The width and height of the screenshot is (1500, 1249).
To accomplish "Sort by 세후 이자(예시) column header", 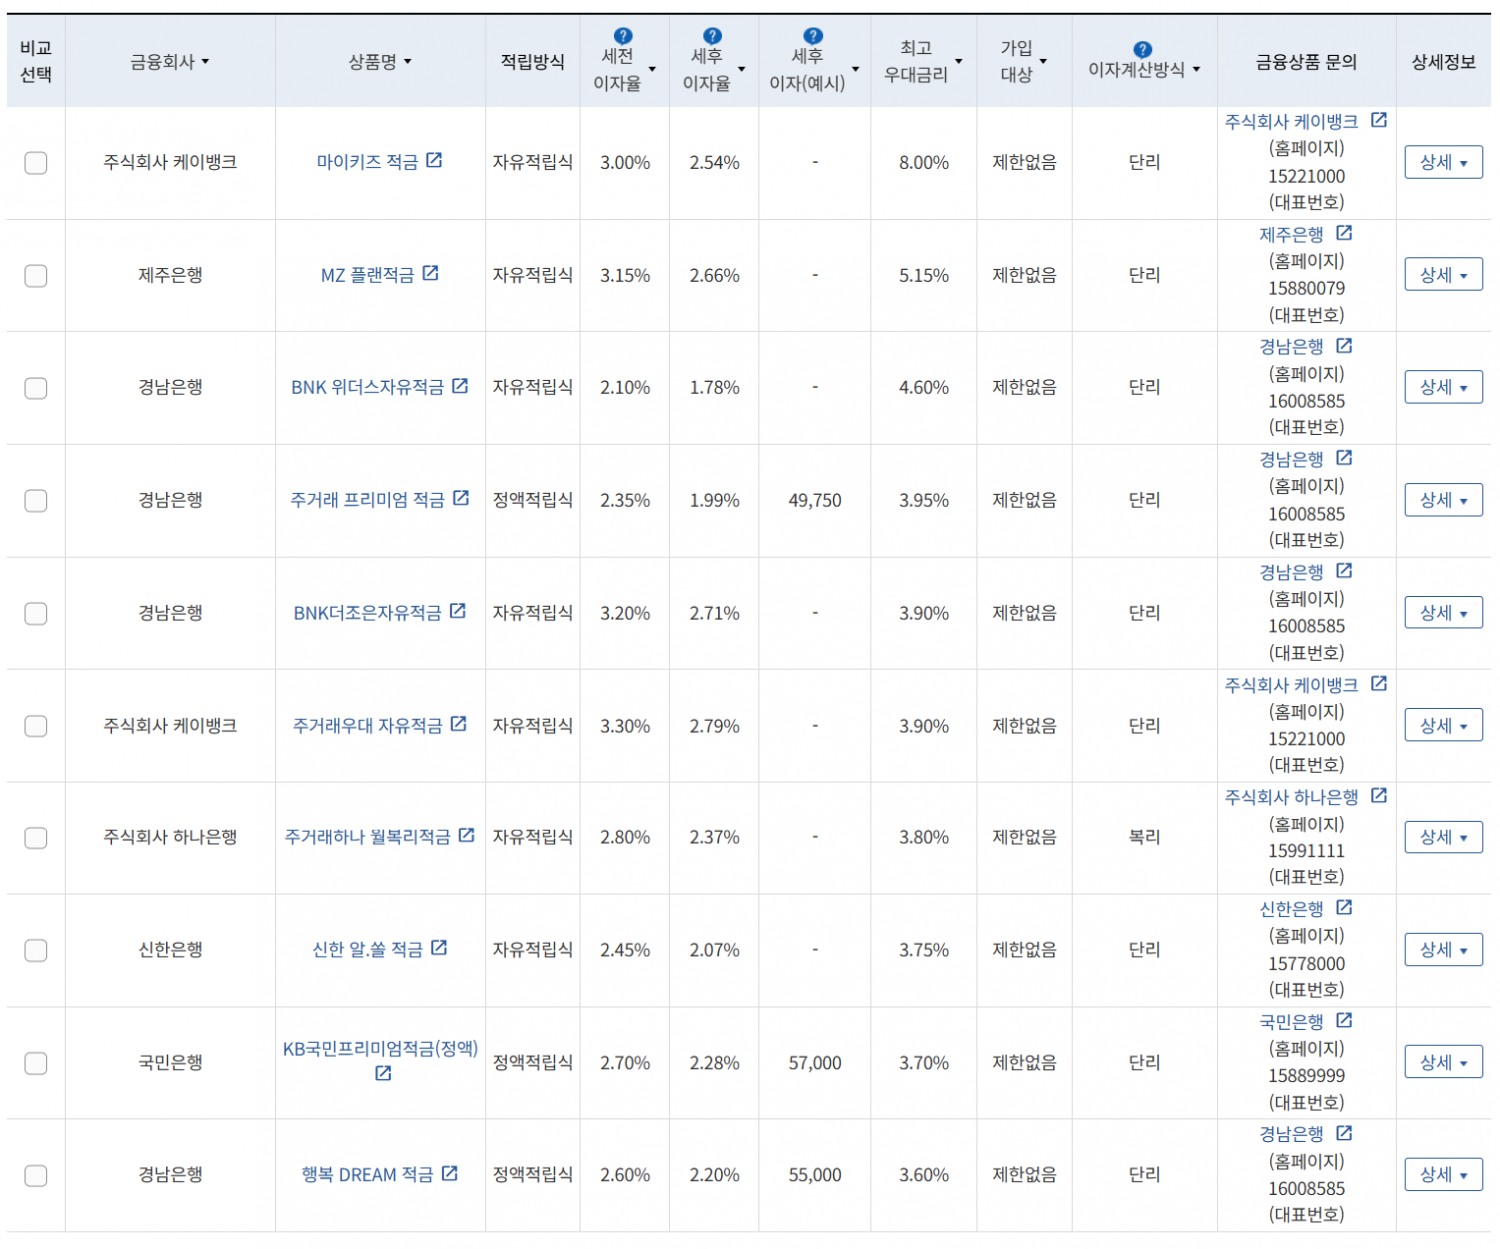I will pyautogui.click(x=814, y=69).
